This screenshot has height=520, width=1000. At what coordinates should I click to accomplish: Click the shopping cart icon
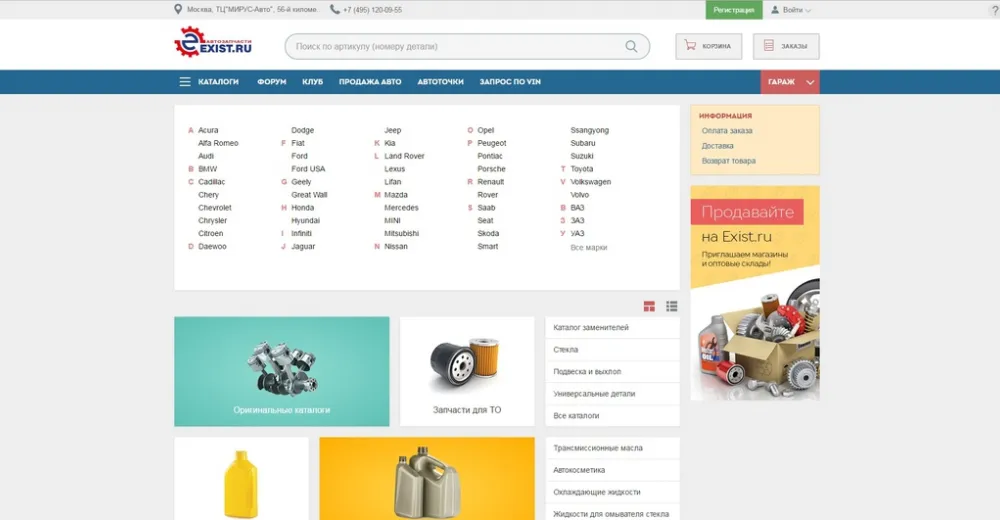tap(690, 45)
